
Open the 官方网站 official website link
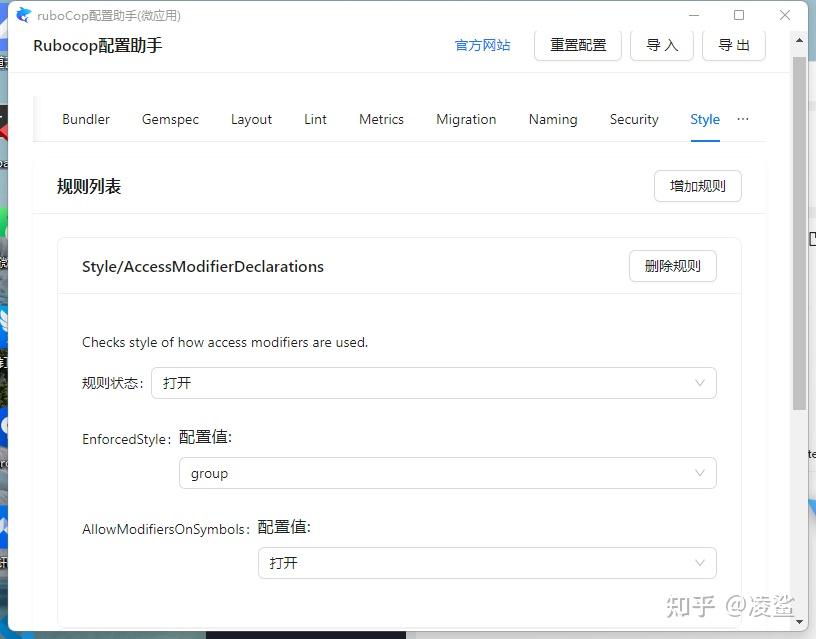[482, 45]
